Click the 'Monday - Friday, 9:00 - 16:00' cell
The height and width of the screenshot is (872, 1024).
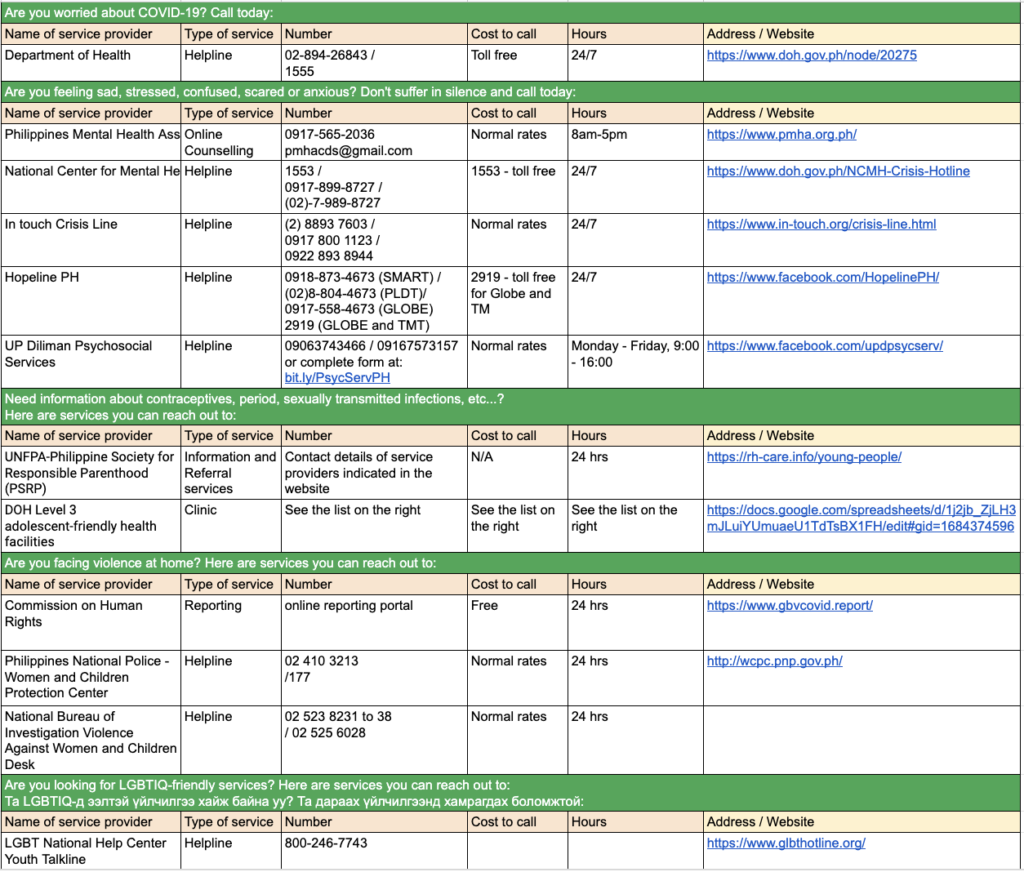coord(635,361)
